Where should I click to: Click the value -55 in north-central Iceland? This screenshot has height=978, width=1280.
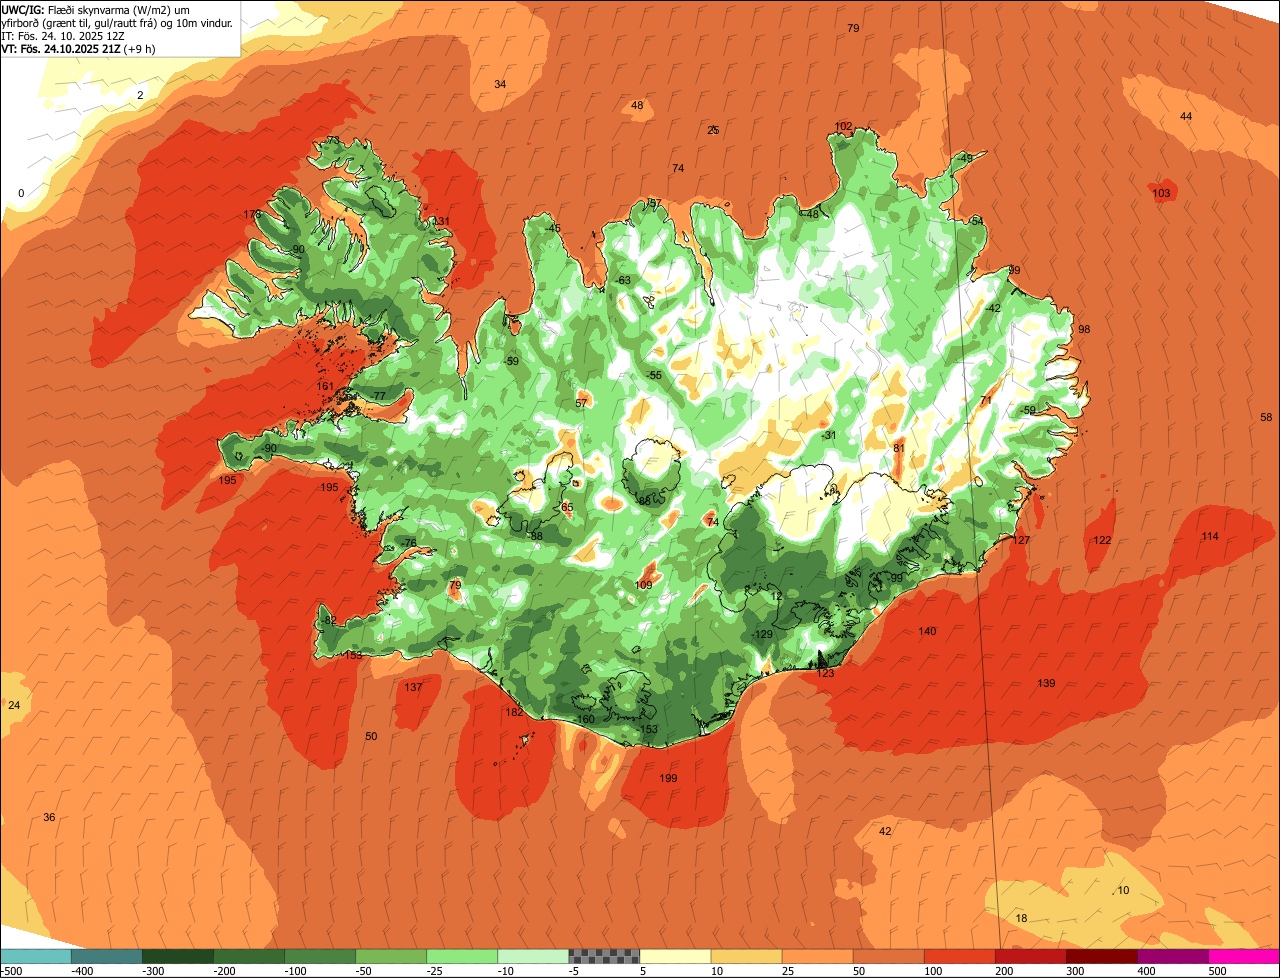coord(654,375)
